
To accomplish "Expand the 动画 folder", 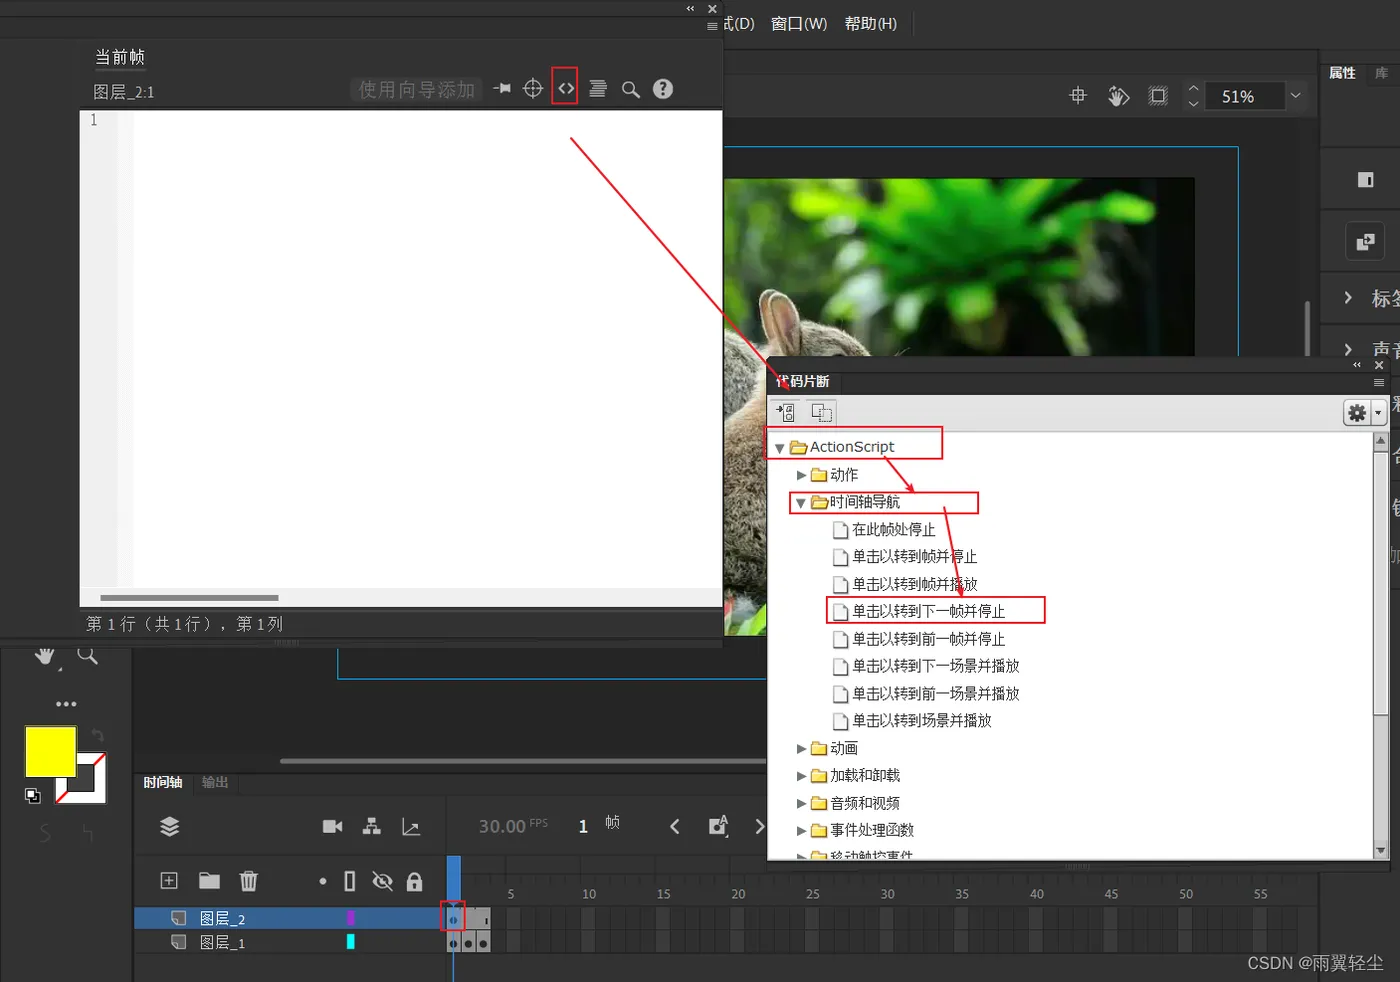I will coord(801,748).
